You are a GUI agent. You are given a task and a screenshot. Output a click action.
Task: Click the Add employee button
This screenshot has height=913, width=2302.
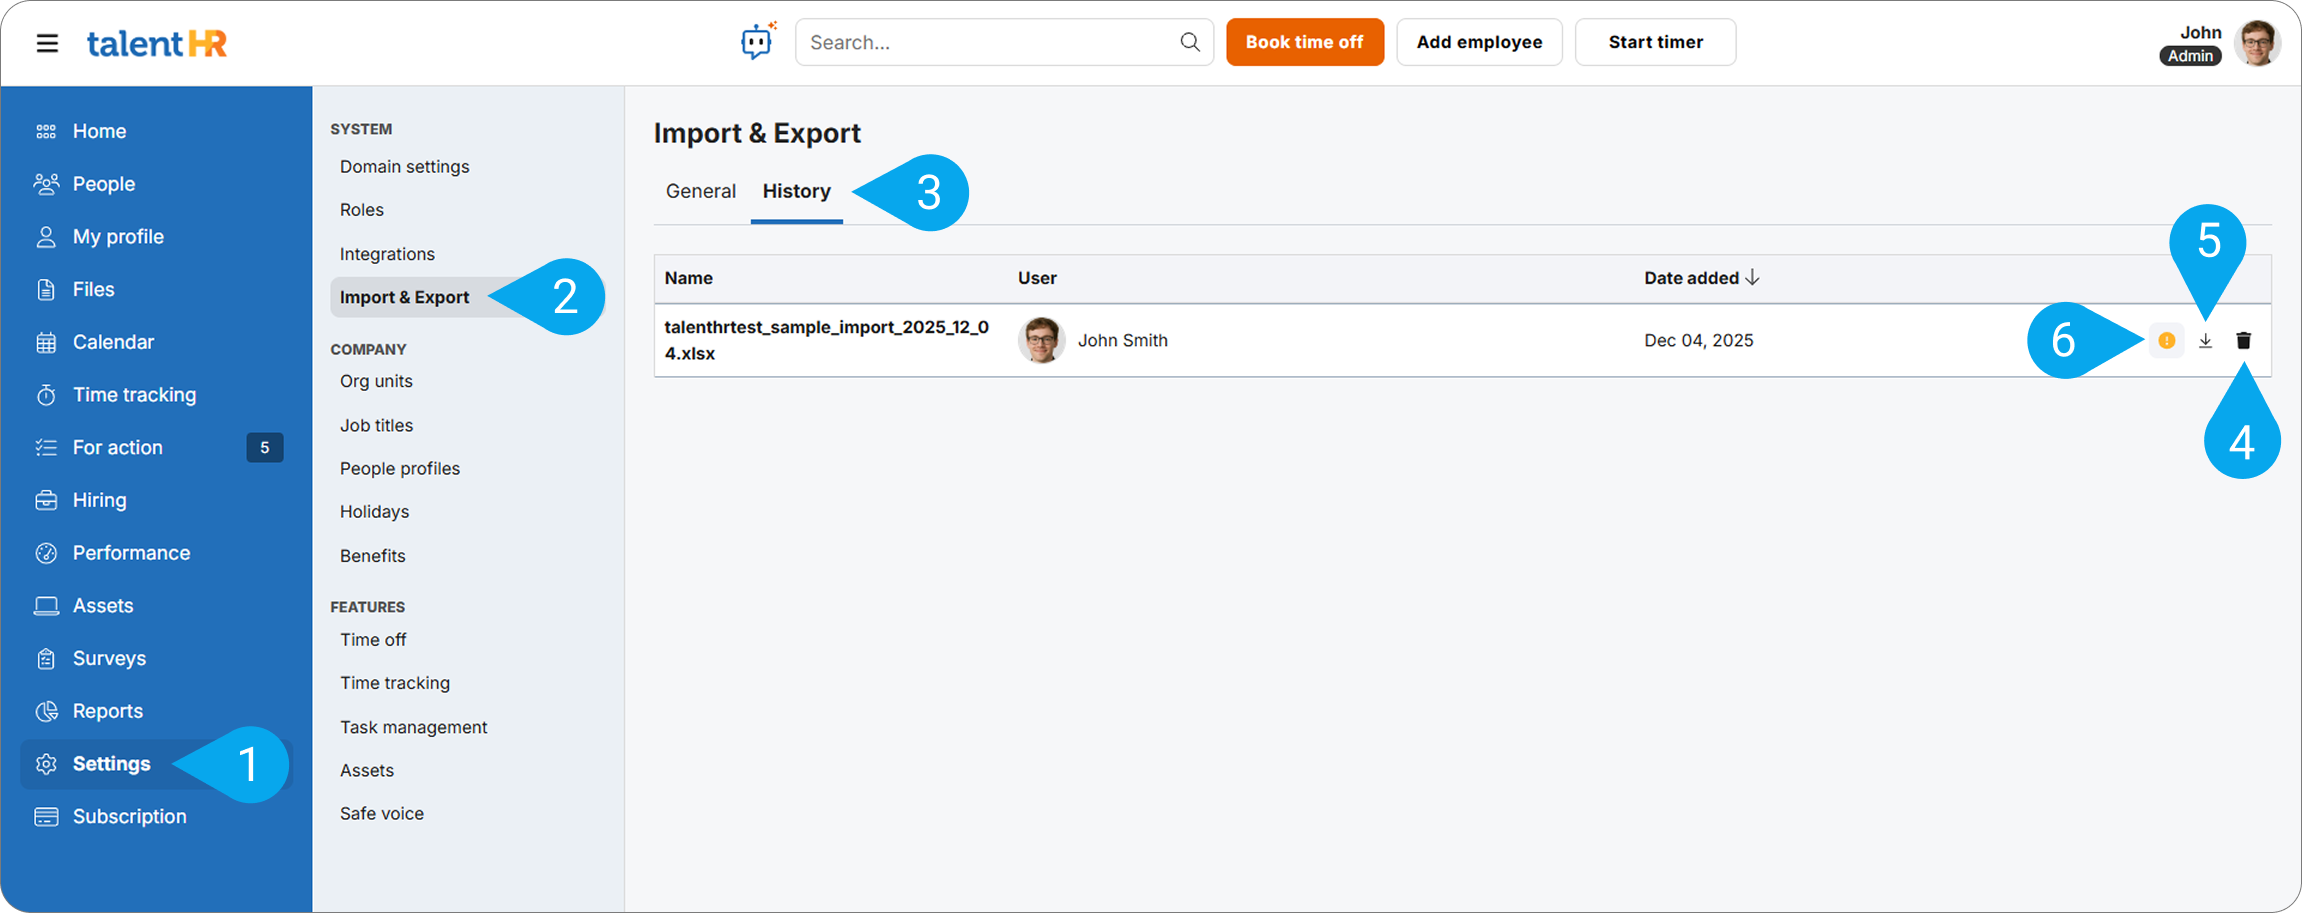[x=1478, y=42]
